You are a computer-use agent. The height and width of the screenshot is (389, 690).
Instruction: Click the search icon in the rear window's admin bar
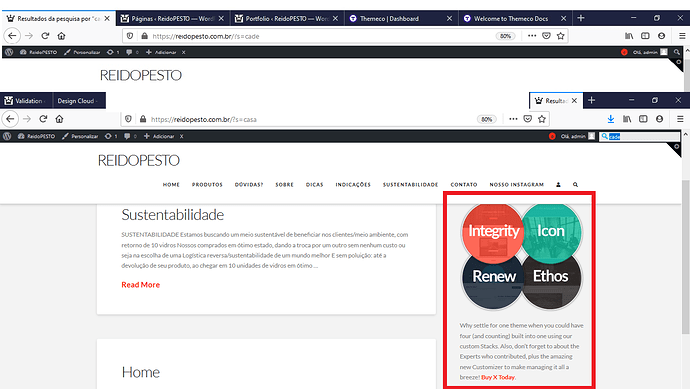676,52
